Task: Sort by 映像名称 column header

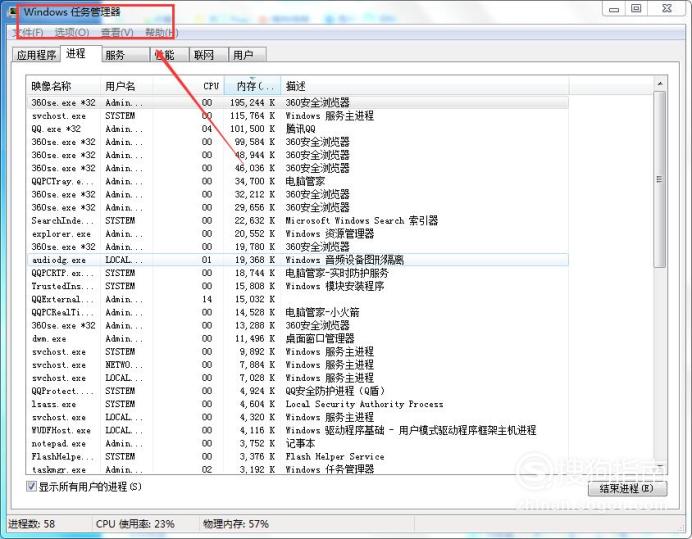Action: tap(64, 86)
